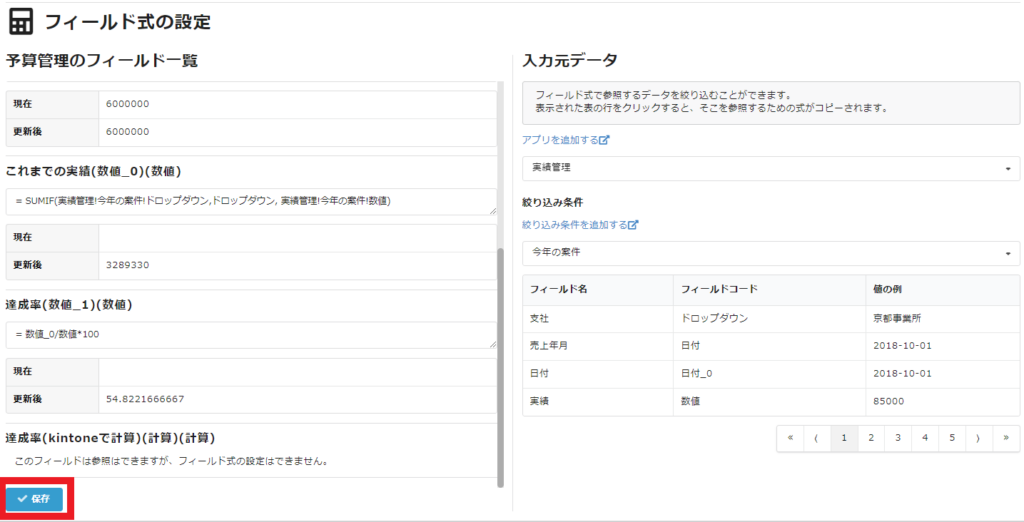Click the フィールド名 column header

pyautogui.click(x=598, y=289)
